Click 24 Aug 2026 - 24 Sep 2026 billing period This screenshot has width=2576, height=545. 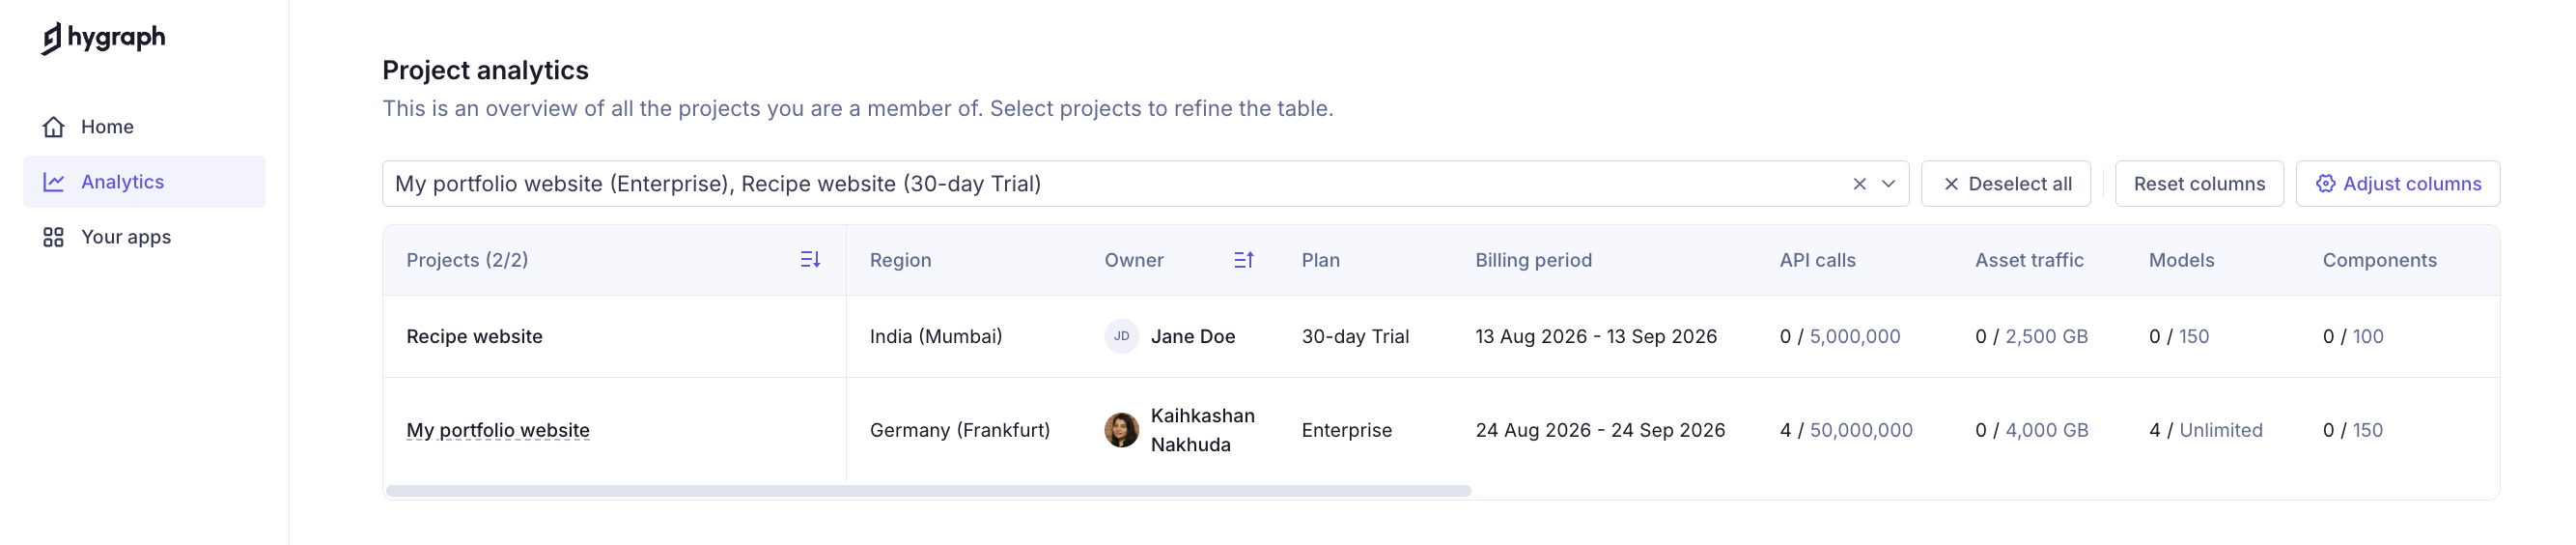point(1600,430)
